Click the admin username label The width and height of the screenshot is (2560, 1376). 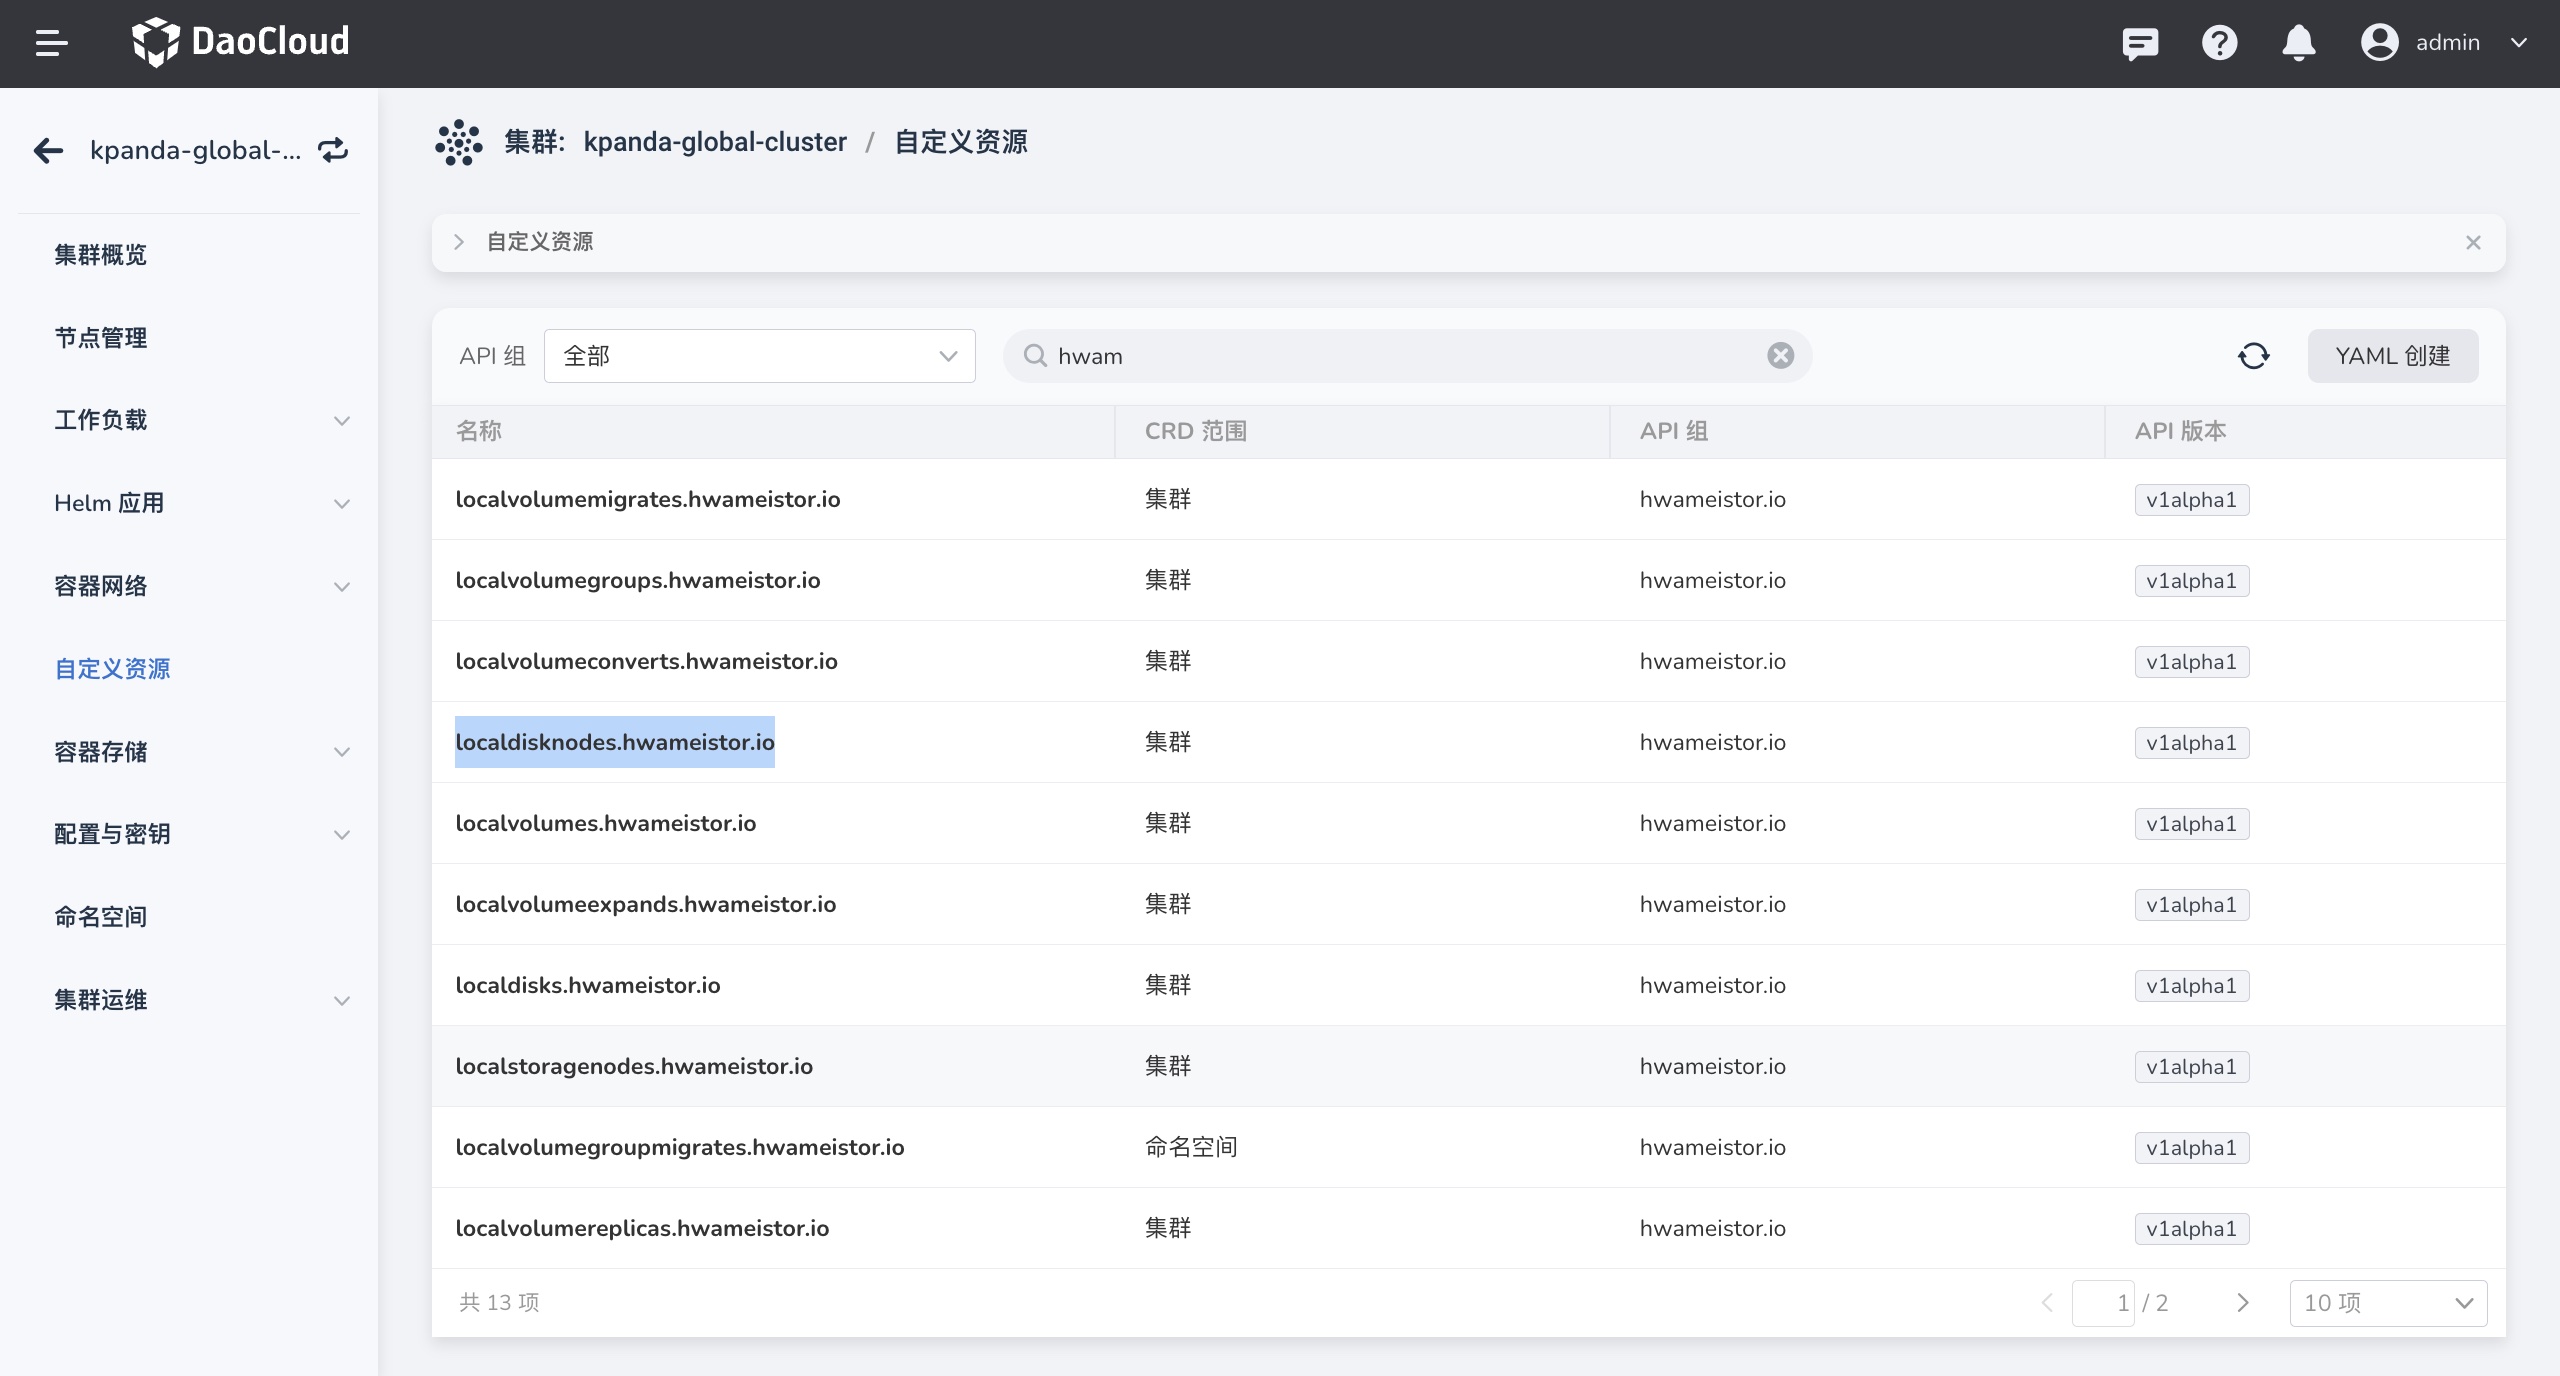click(2448, 43)
